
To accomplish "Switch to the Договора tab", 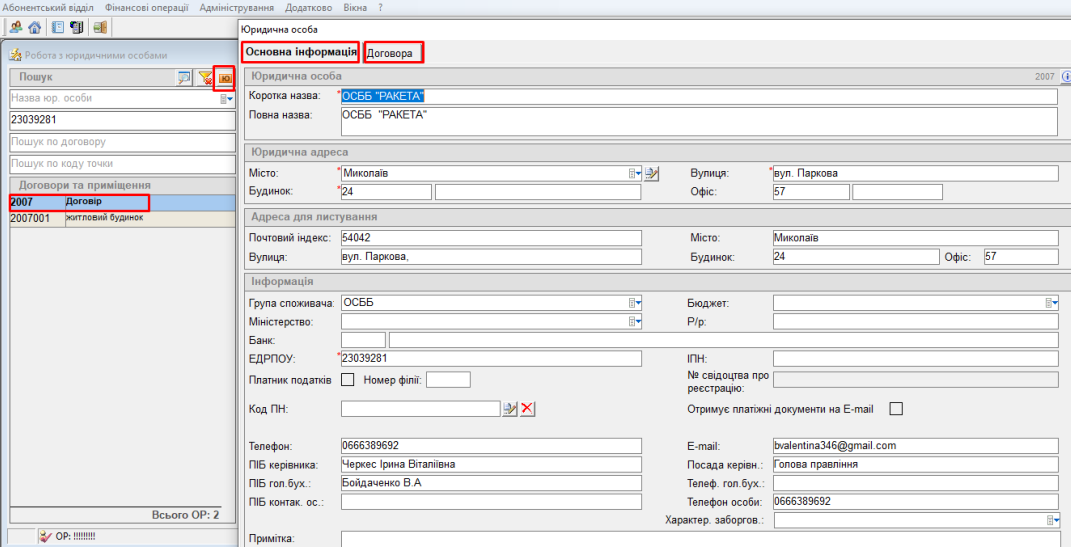I will (x=393, y=53).
